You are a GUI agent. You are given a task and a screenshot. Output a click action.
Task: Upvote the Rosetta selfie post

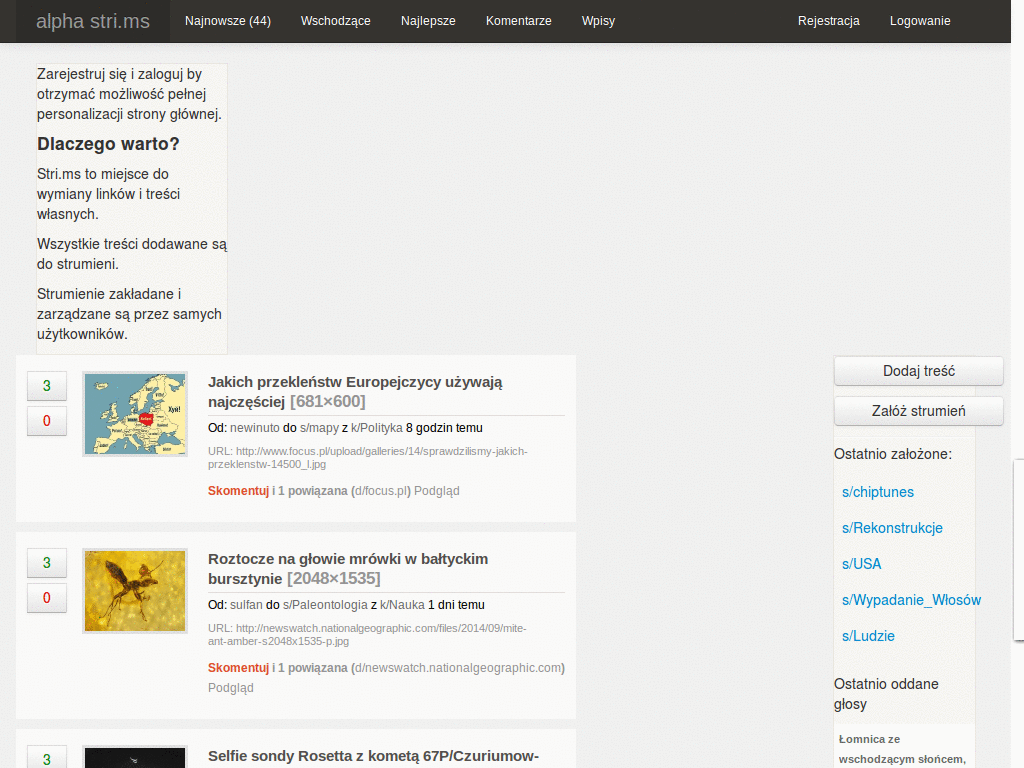click(x=47, y=757)
